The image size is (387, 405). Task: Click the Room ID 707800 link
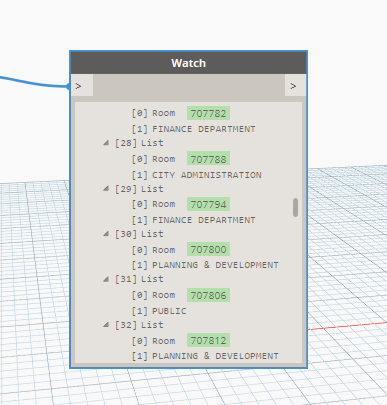(208, 249)
